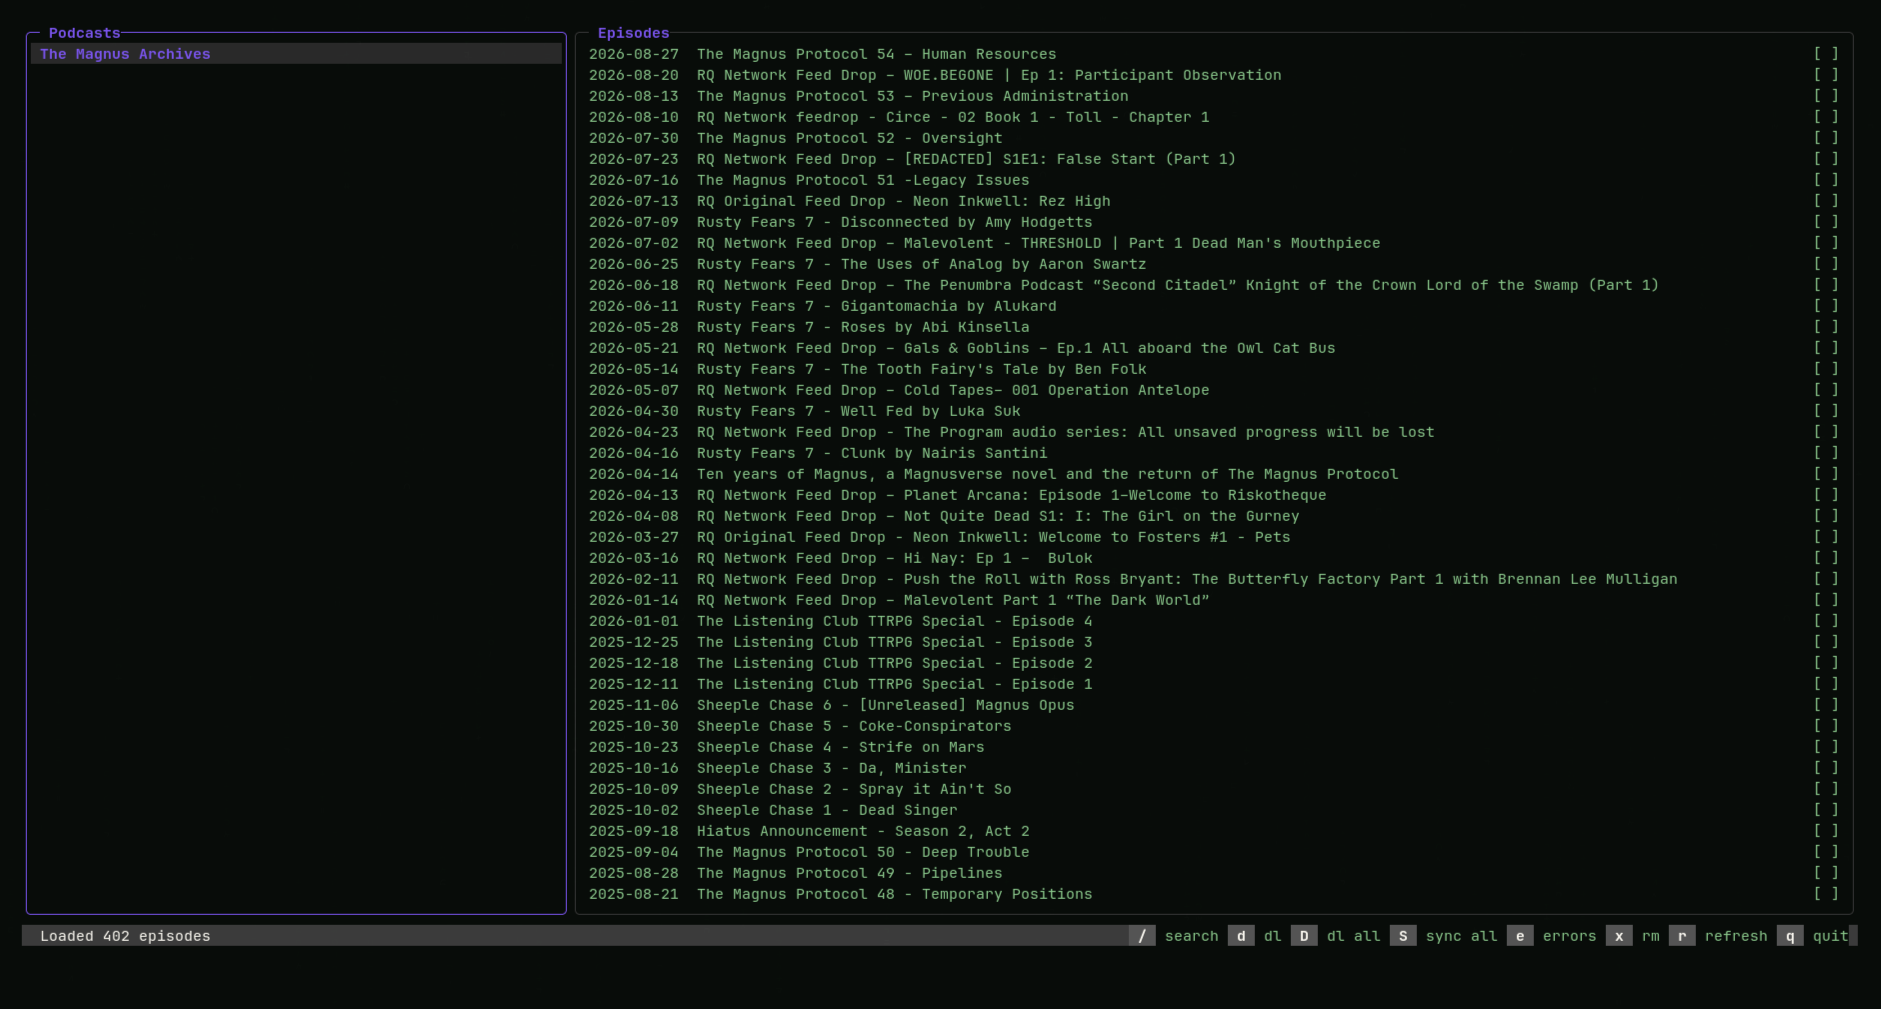This screenshot has width=1881, height=1009.
Task: Select Rusty Fears 7 Gigantomachia by Alukard
Action: pos(1214,306)
